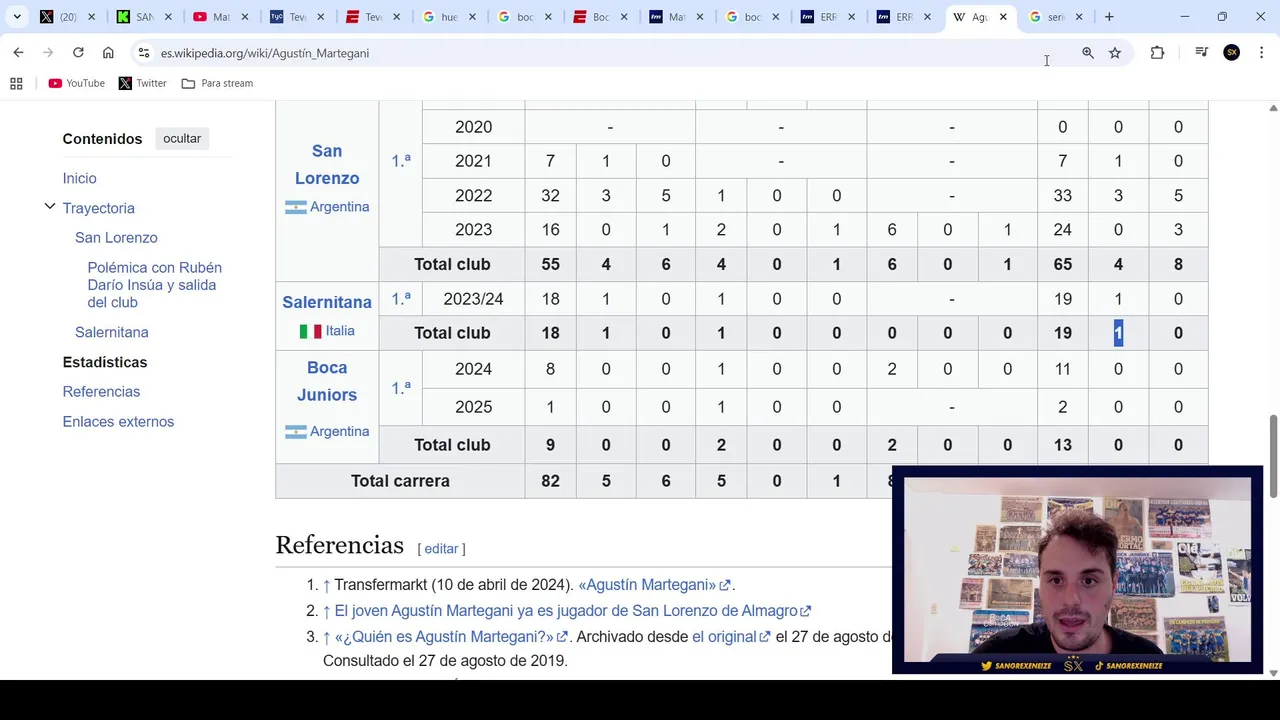
Task: Click the Italia country link
Action: (340, 330)
